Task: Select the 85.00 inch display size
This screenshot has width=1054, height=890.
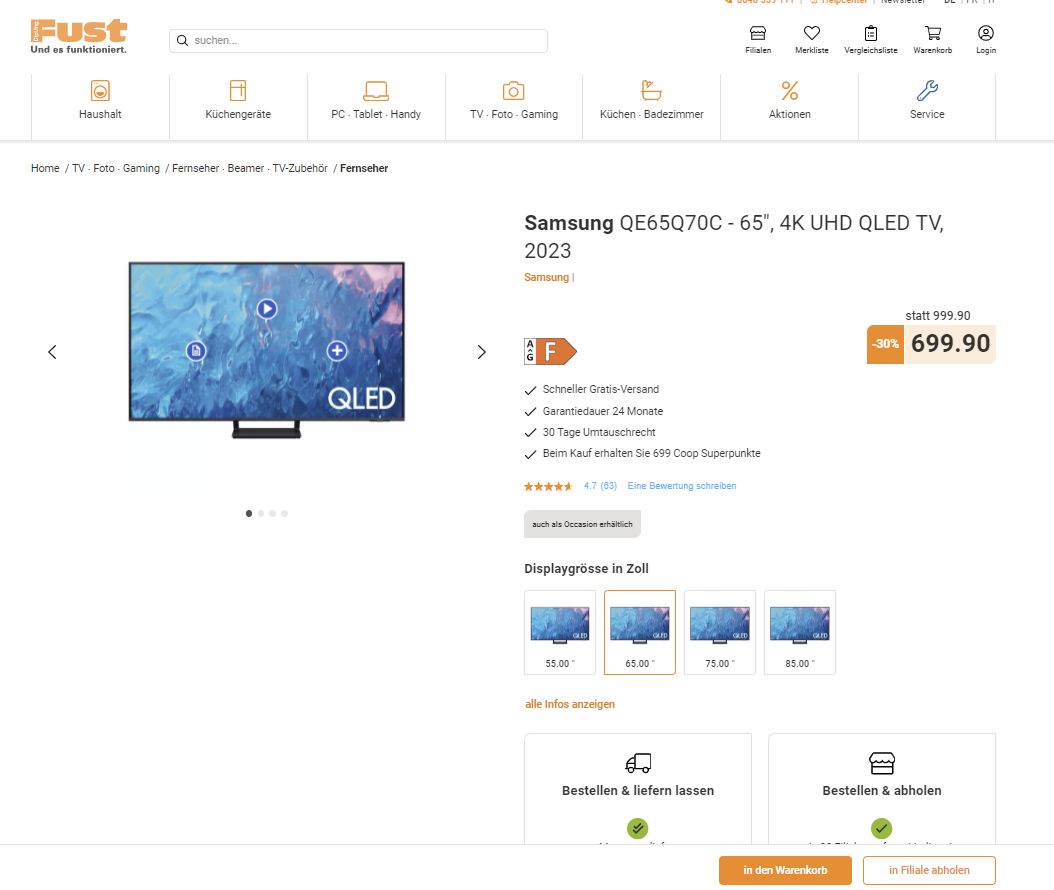Action: [x=800, y=633]
